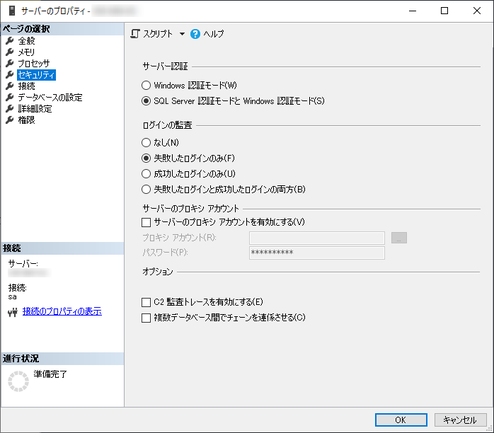This screenshot has height=433, width=494.
Task: Select 失敗したログインのみ radio button
Action: click(x=146, y=158)
